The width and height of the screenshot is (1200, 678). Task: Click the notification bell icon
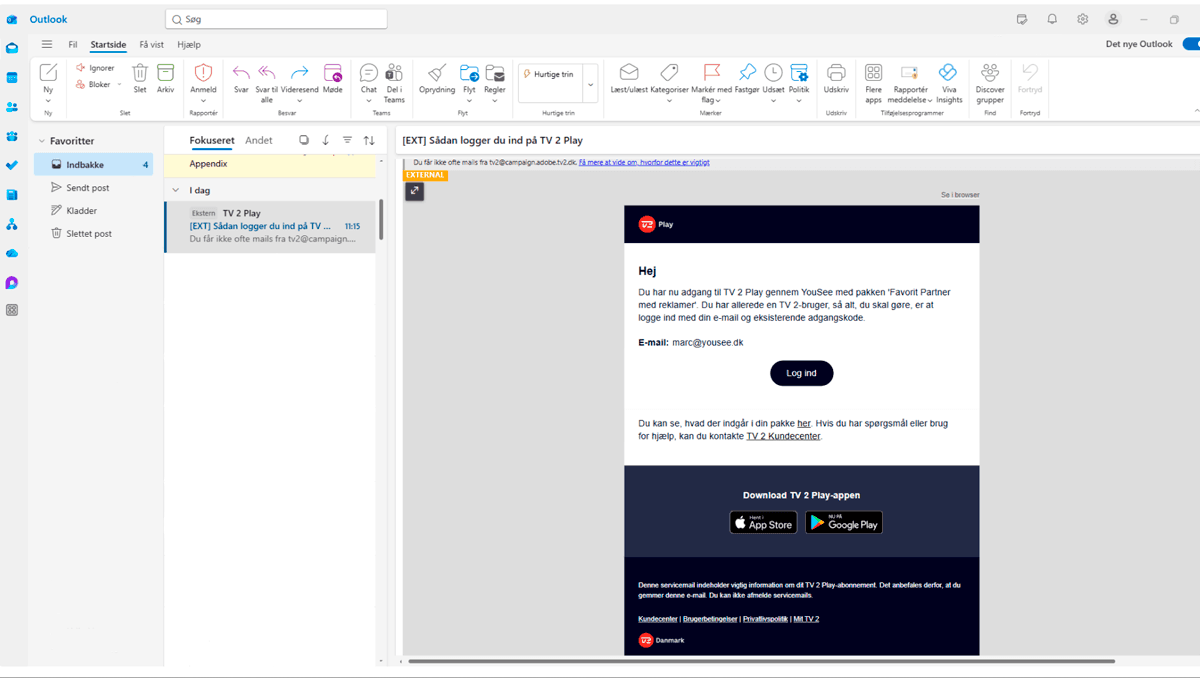click(1052, 19)
